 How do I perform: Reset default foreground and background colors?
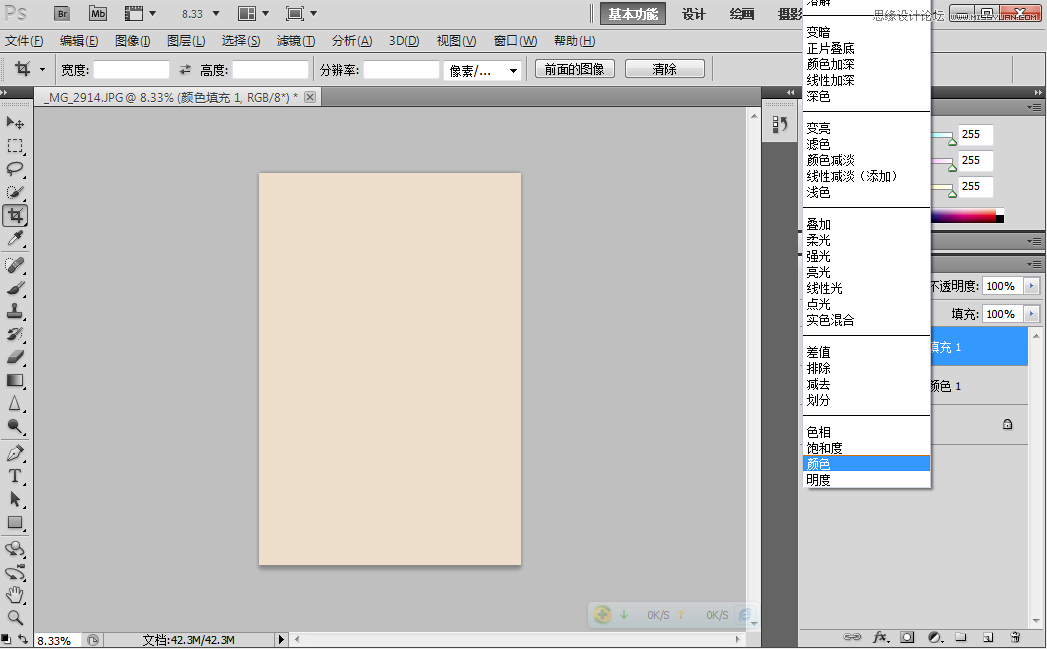[6, 639]
